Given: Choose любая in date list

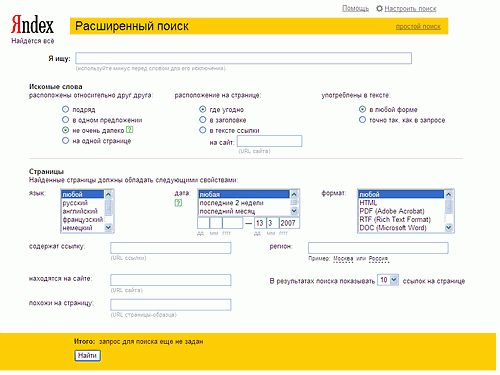Looking at the screenshot, I should 244,194.
